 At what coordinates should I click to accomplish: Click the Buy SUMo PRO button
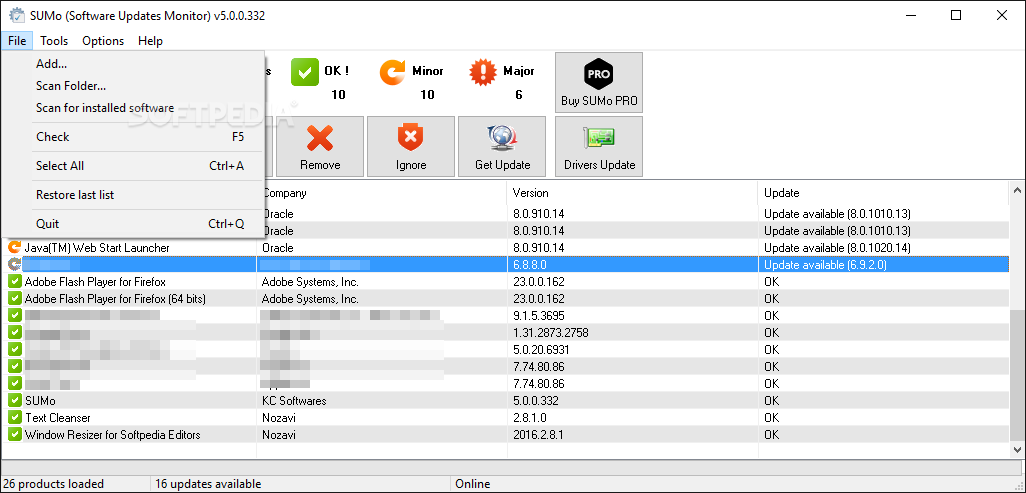click(x=599, y=82)
